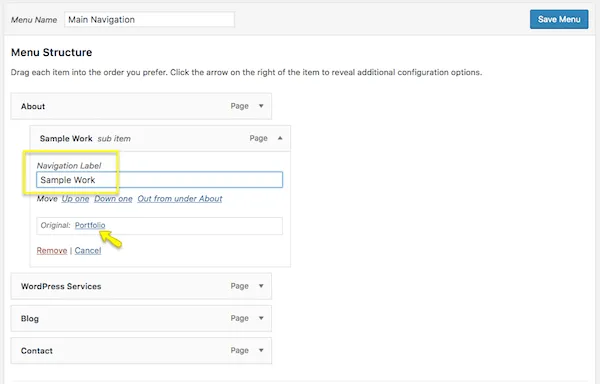Expand the About menu item arrow
Viewport: 600px width, 384px height.
click(x=261, y=106)
